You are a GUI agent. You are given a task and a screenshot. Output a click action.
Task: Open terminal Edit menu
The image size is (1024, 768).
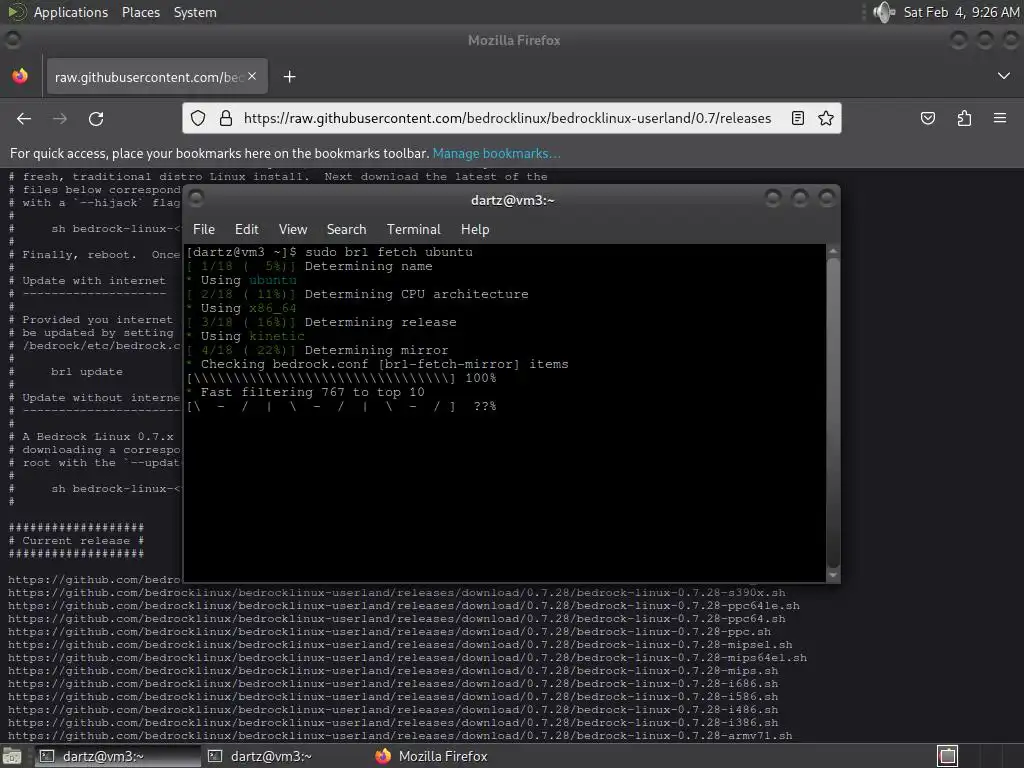[247, 229]
